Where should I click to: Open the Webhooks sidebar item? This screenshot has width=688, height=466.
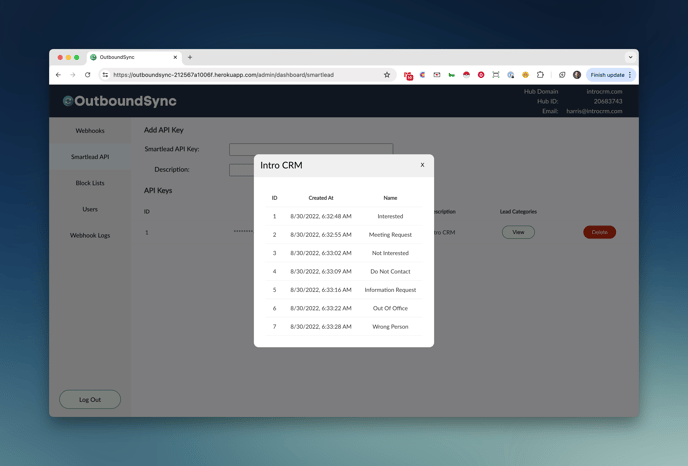(90, 131)
